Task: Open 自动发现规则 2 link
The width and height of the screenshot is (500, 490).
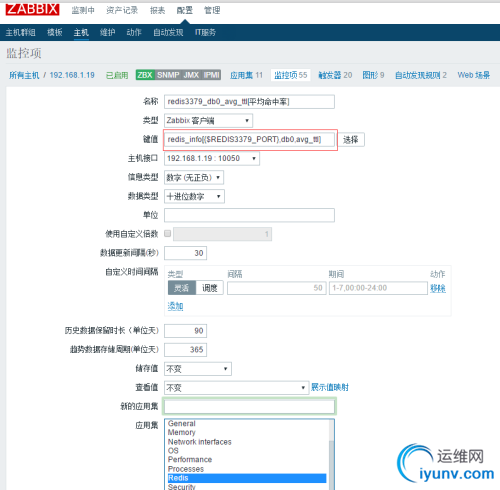Action: 421,75
